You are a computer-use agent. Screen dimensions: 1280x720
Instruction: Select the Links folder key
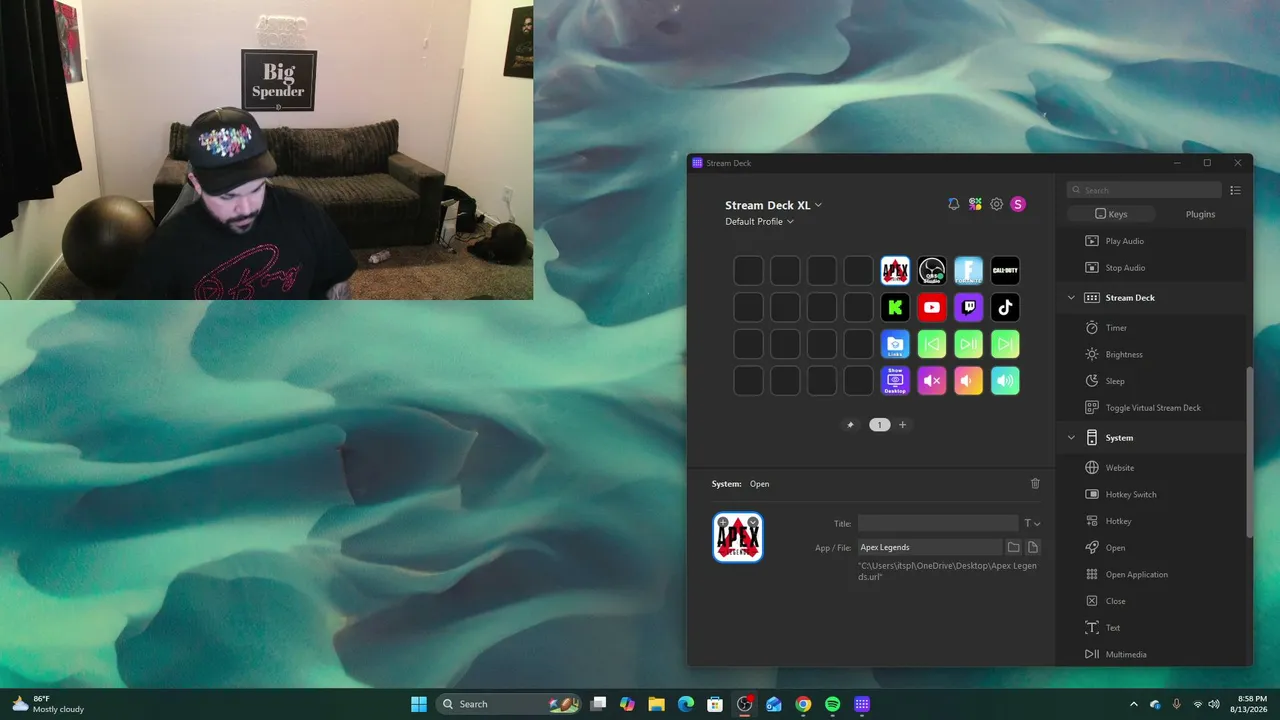pyautogui.click(x=895, y=344)
